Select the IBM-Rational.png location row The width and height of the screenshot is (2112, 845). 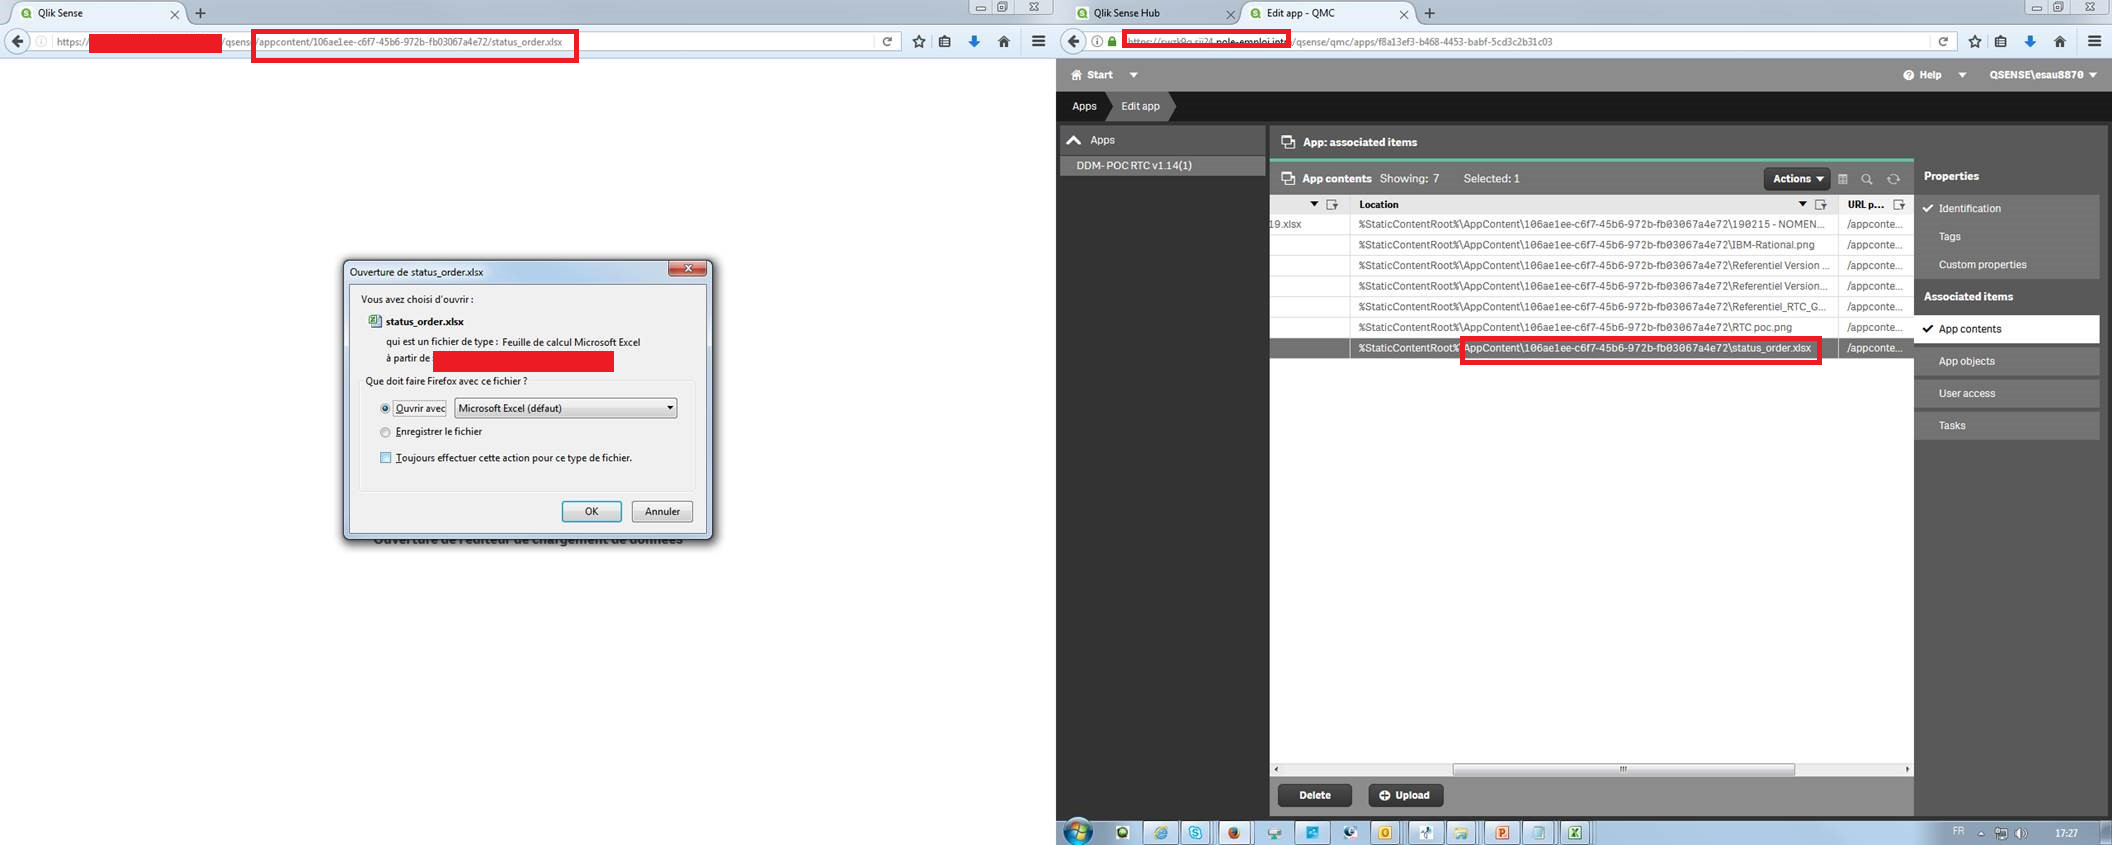click(x=1594, y=245)
